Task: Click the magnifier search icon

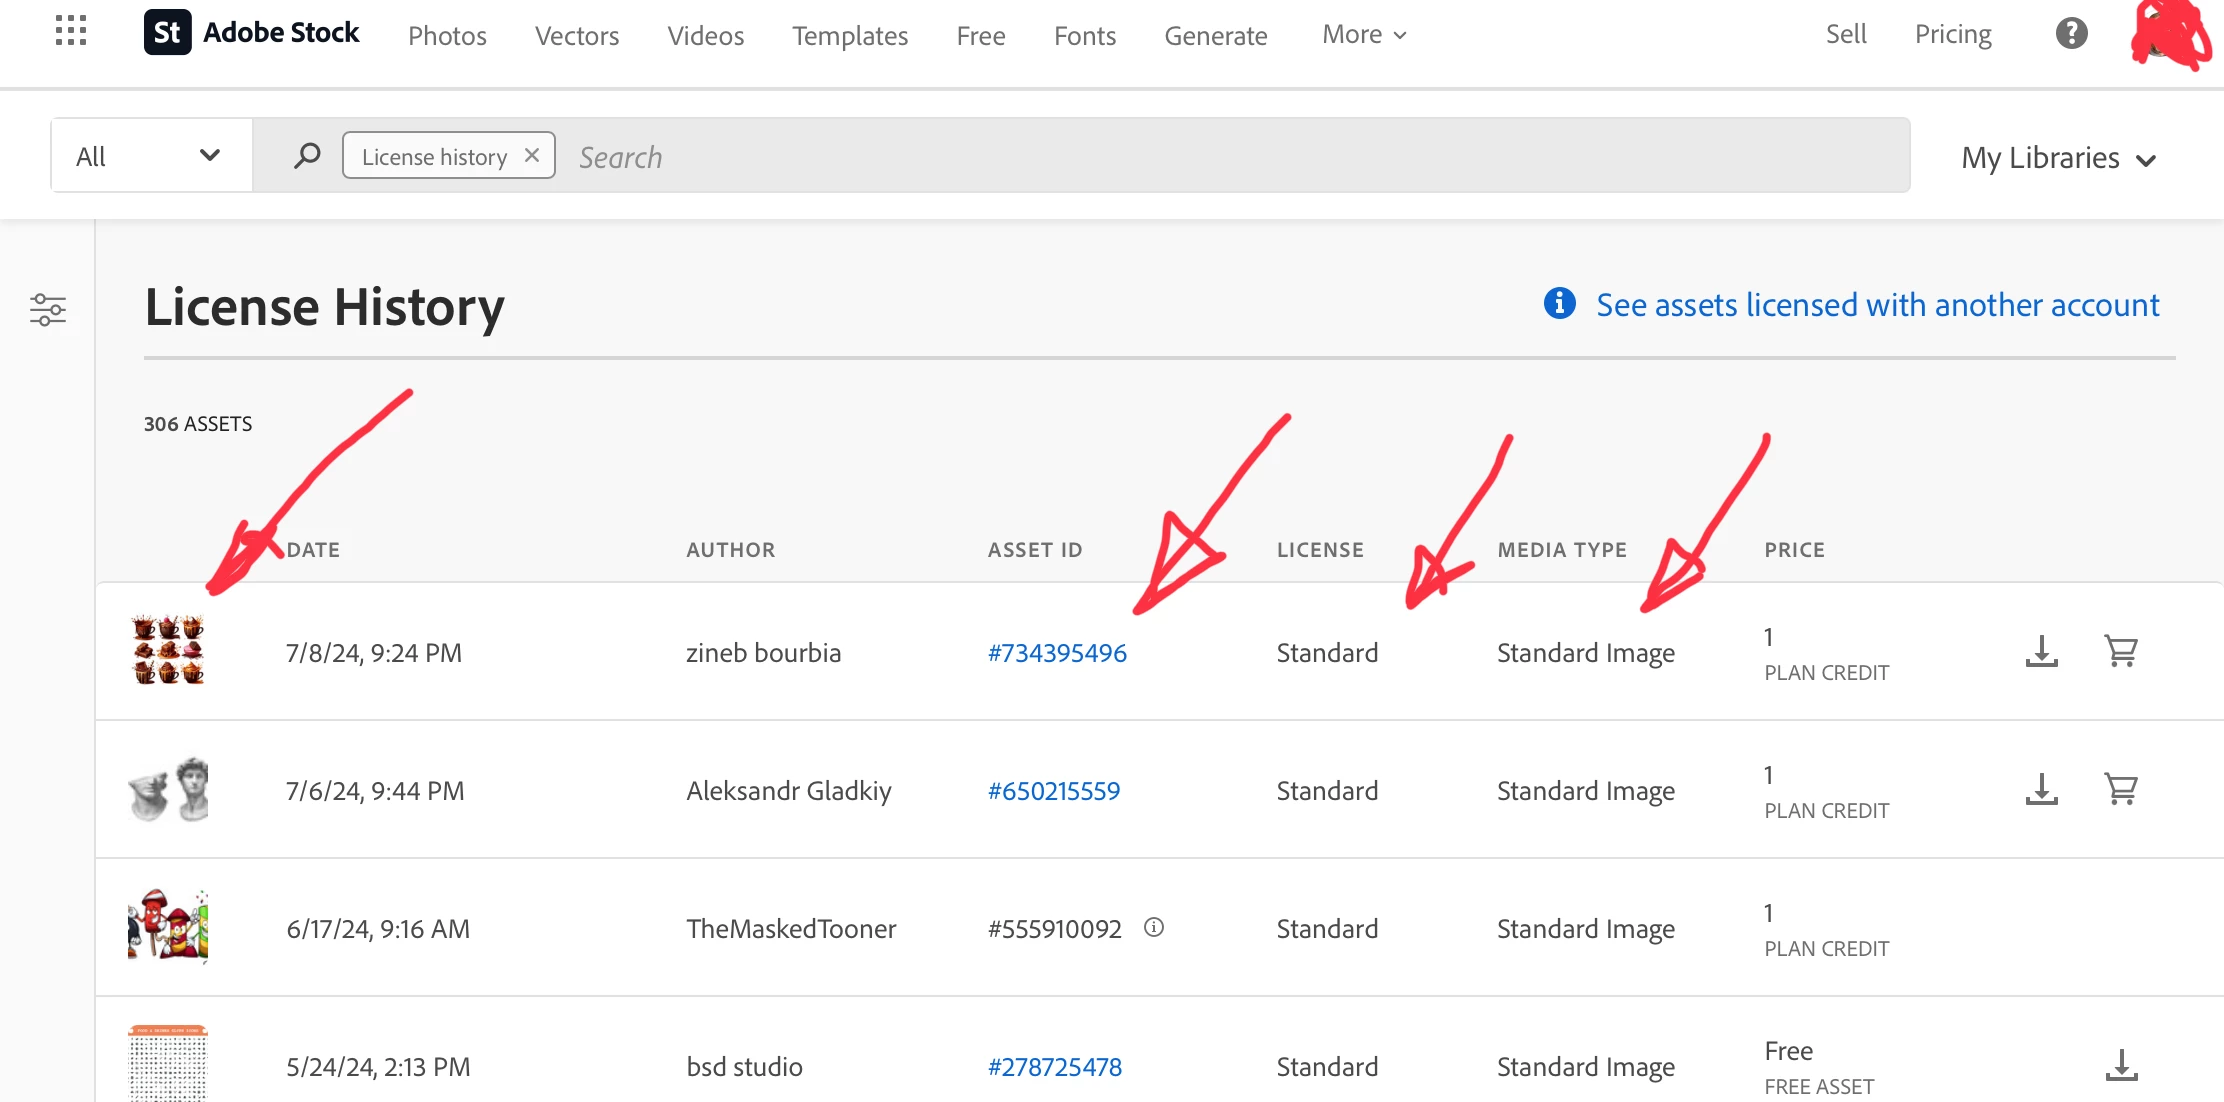Action: [307, 156]
